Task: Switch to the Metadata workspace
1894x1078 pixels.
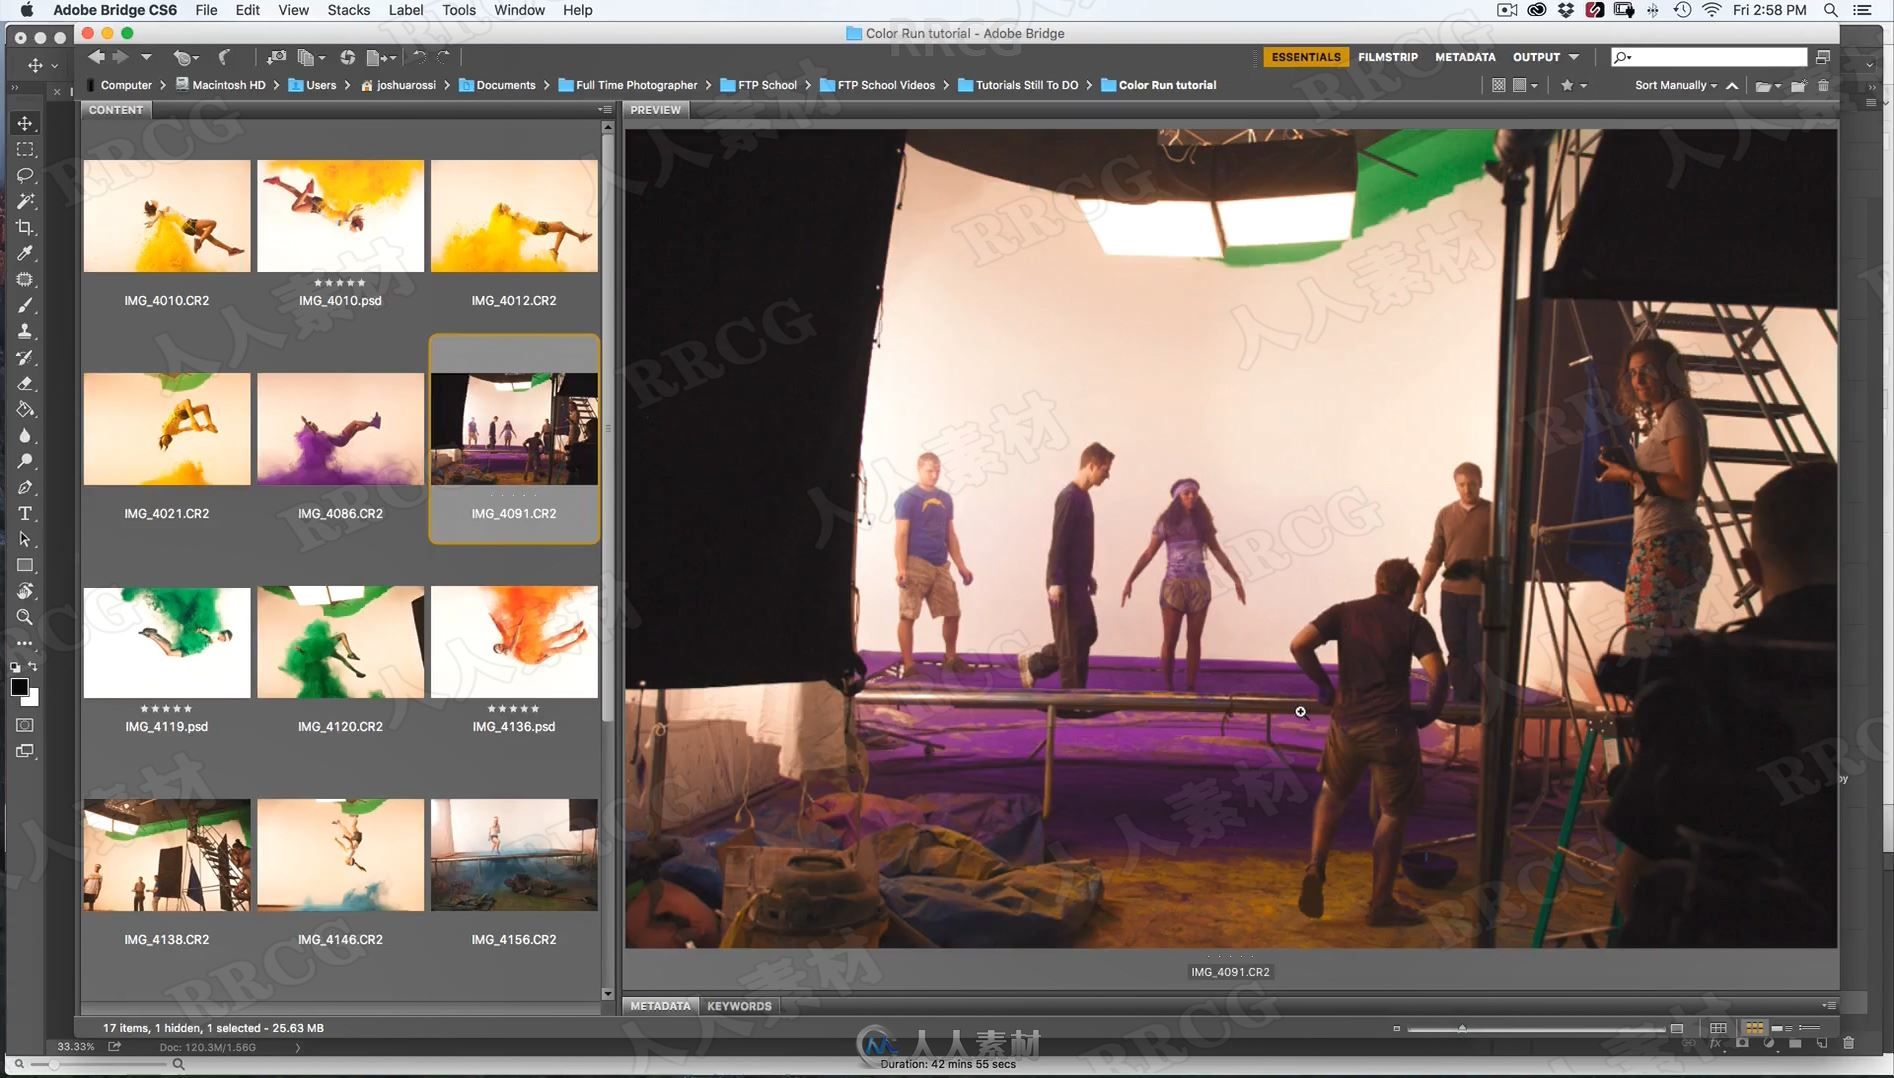Action: (x=1465, y=57)
